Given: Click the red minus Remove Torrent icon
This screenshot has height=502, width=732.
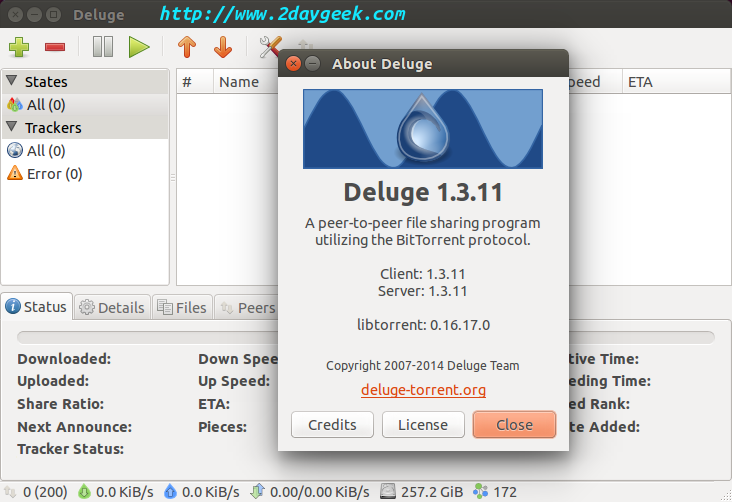Looking at the screenshot, I should coord(55,47).
